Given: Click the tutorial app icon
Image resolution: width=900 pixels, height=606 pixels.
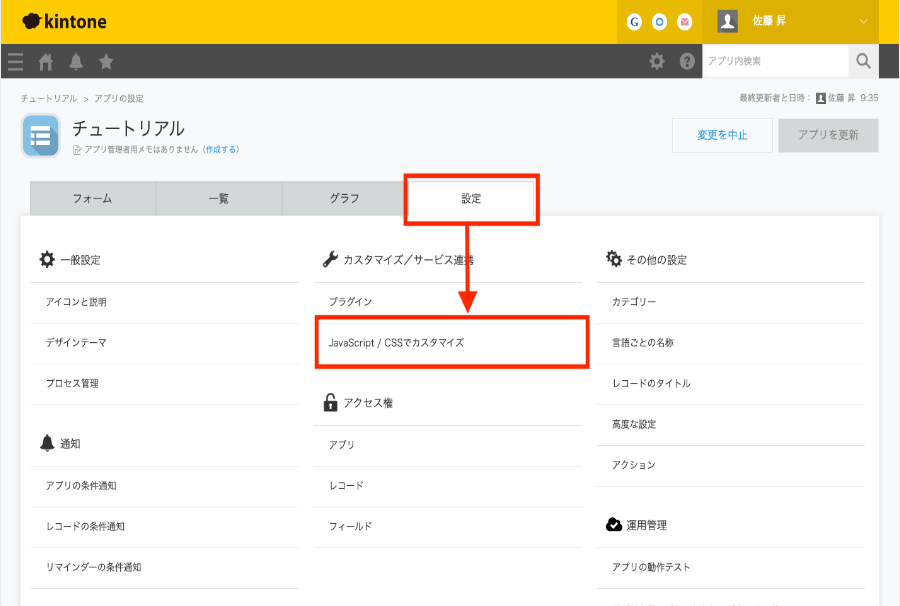Looking at the screenshot, I should 41,136.
